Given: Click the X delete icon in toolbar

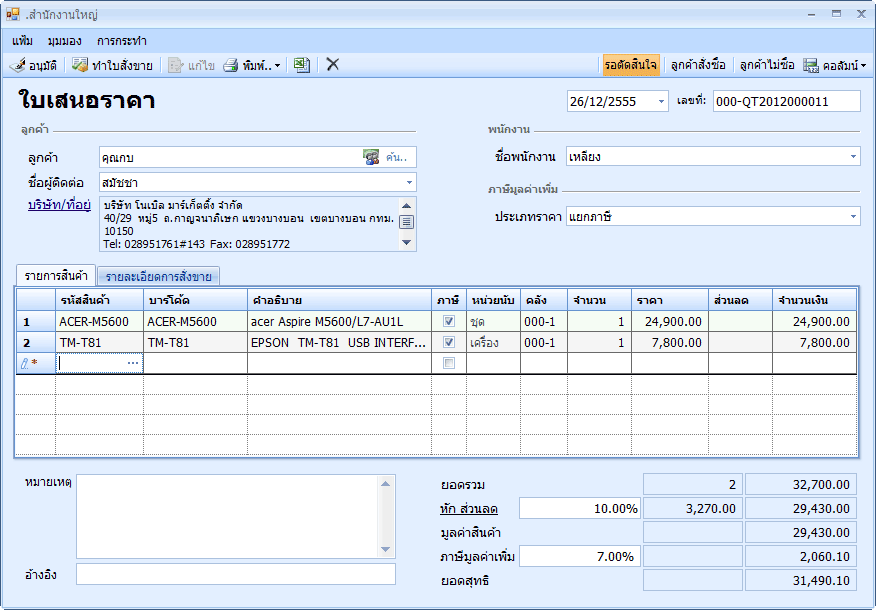Looking at the screenshot, I should pos(333,65).
